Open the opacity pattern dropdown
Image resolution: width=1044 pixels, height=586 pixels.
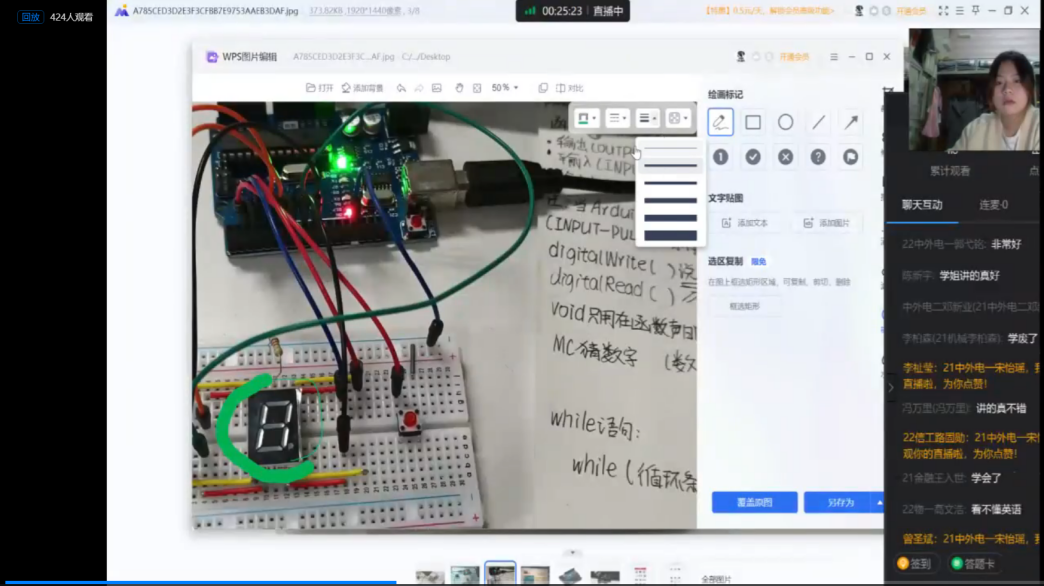678,119
